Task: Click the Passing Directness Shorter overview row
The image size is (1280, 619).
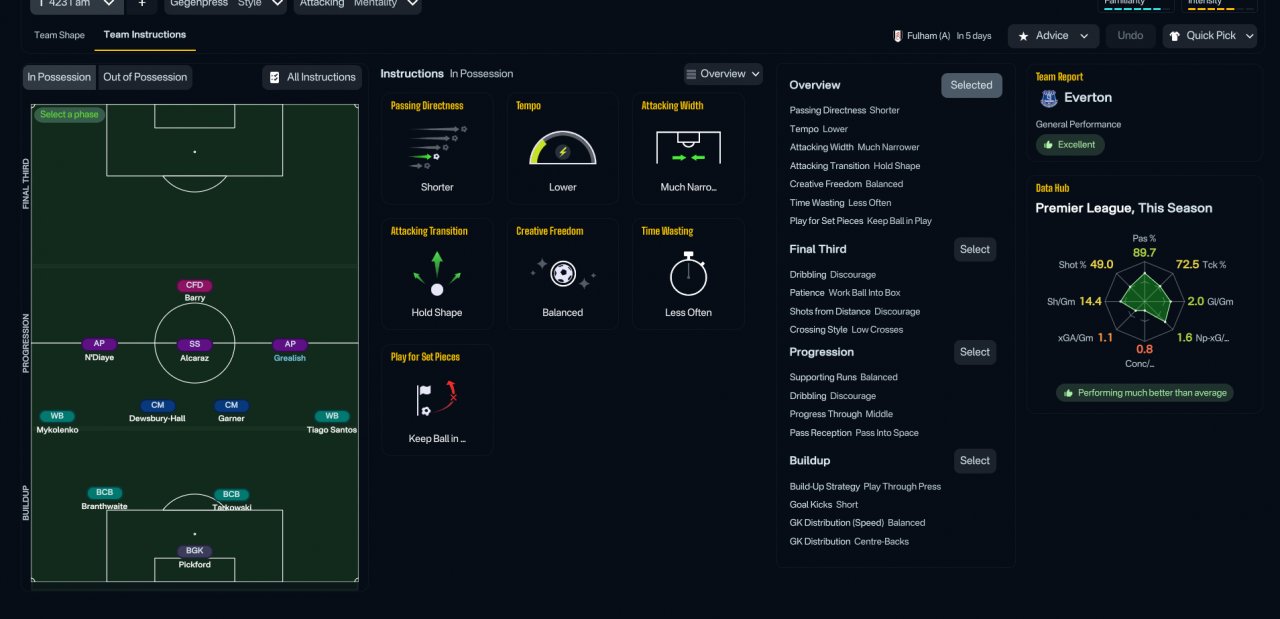Action: pos(845,110)
